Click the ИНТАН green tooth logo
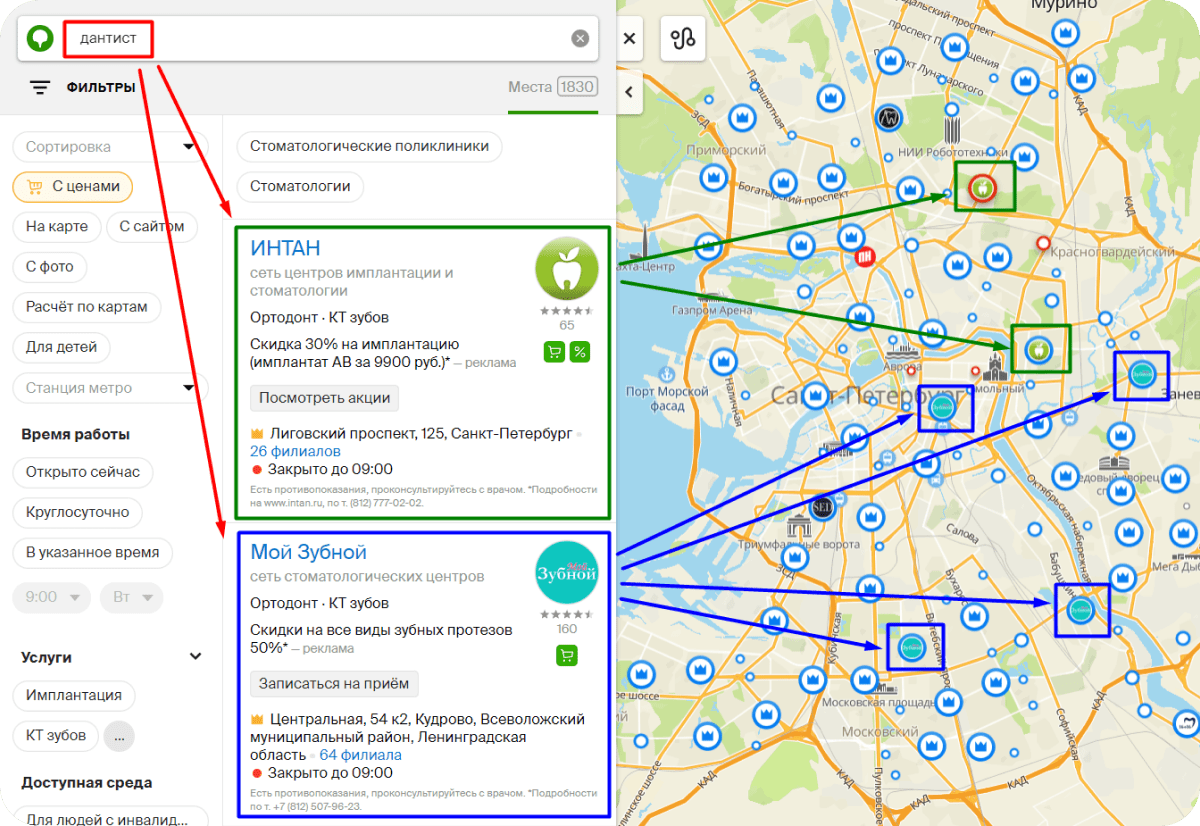1200x826 pixels. tap(567, 269)
